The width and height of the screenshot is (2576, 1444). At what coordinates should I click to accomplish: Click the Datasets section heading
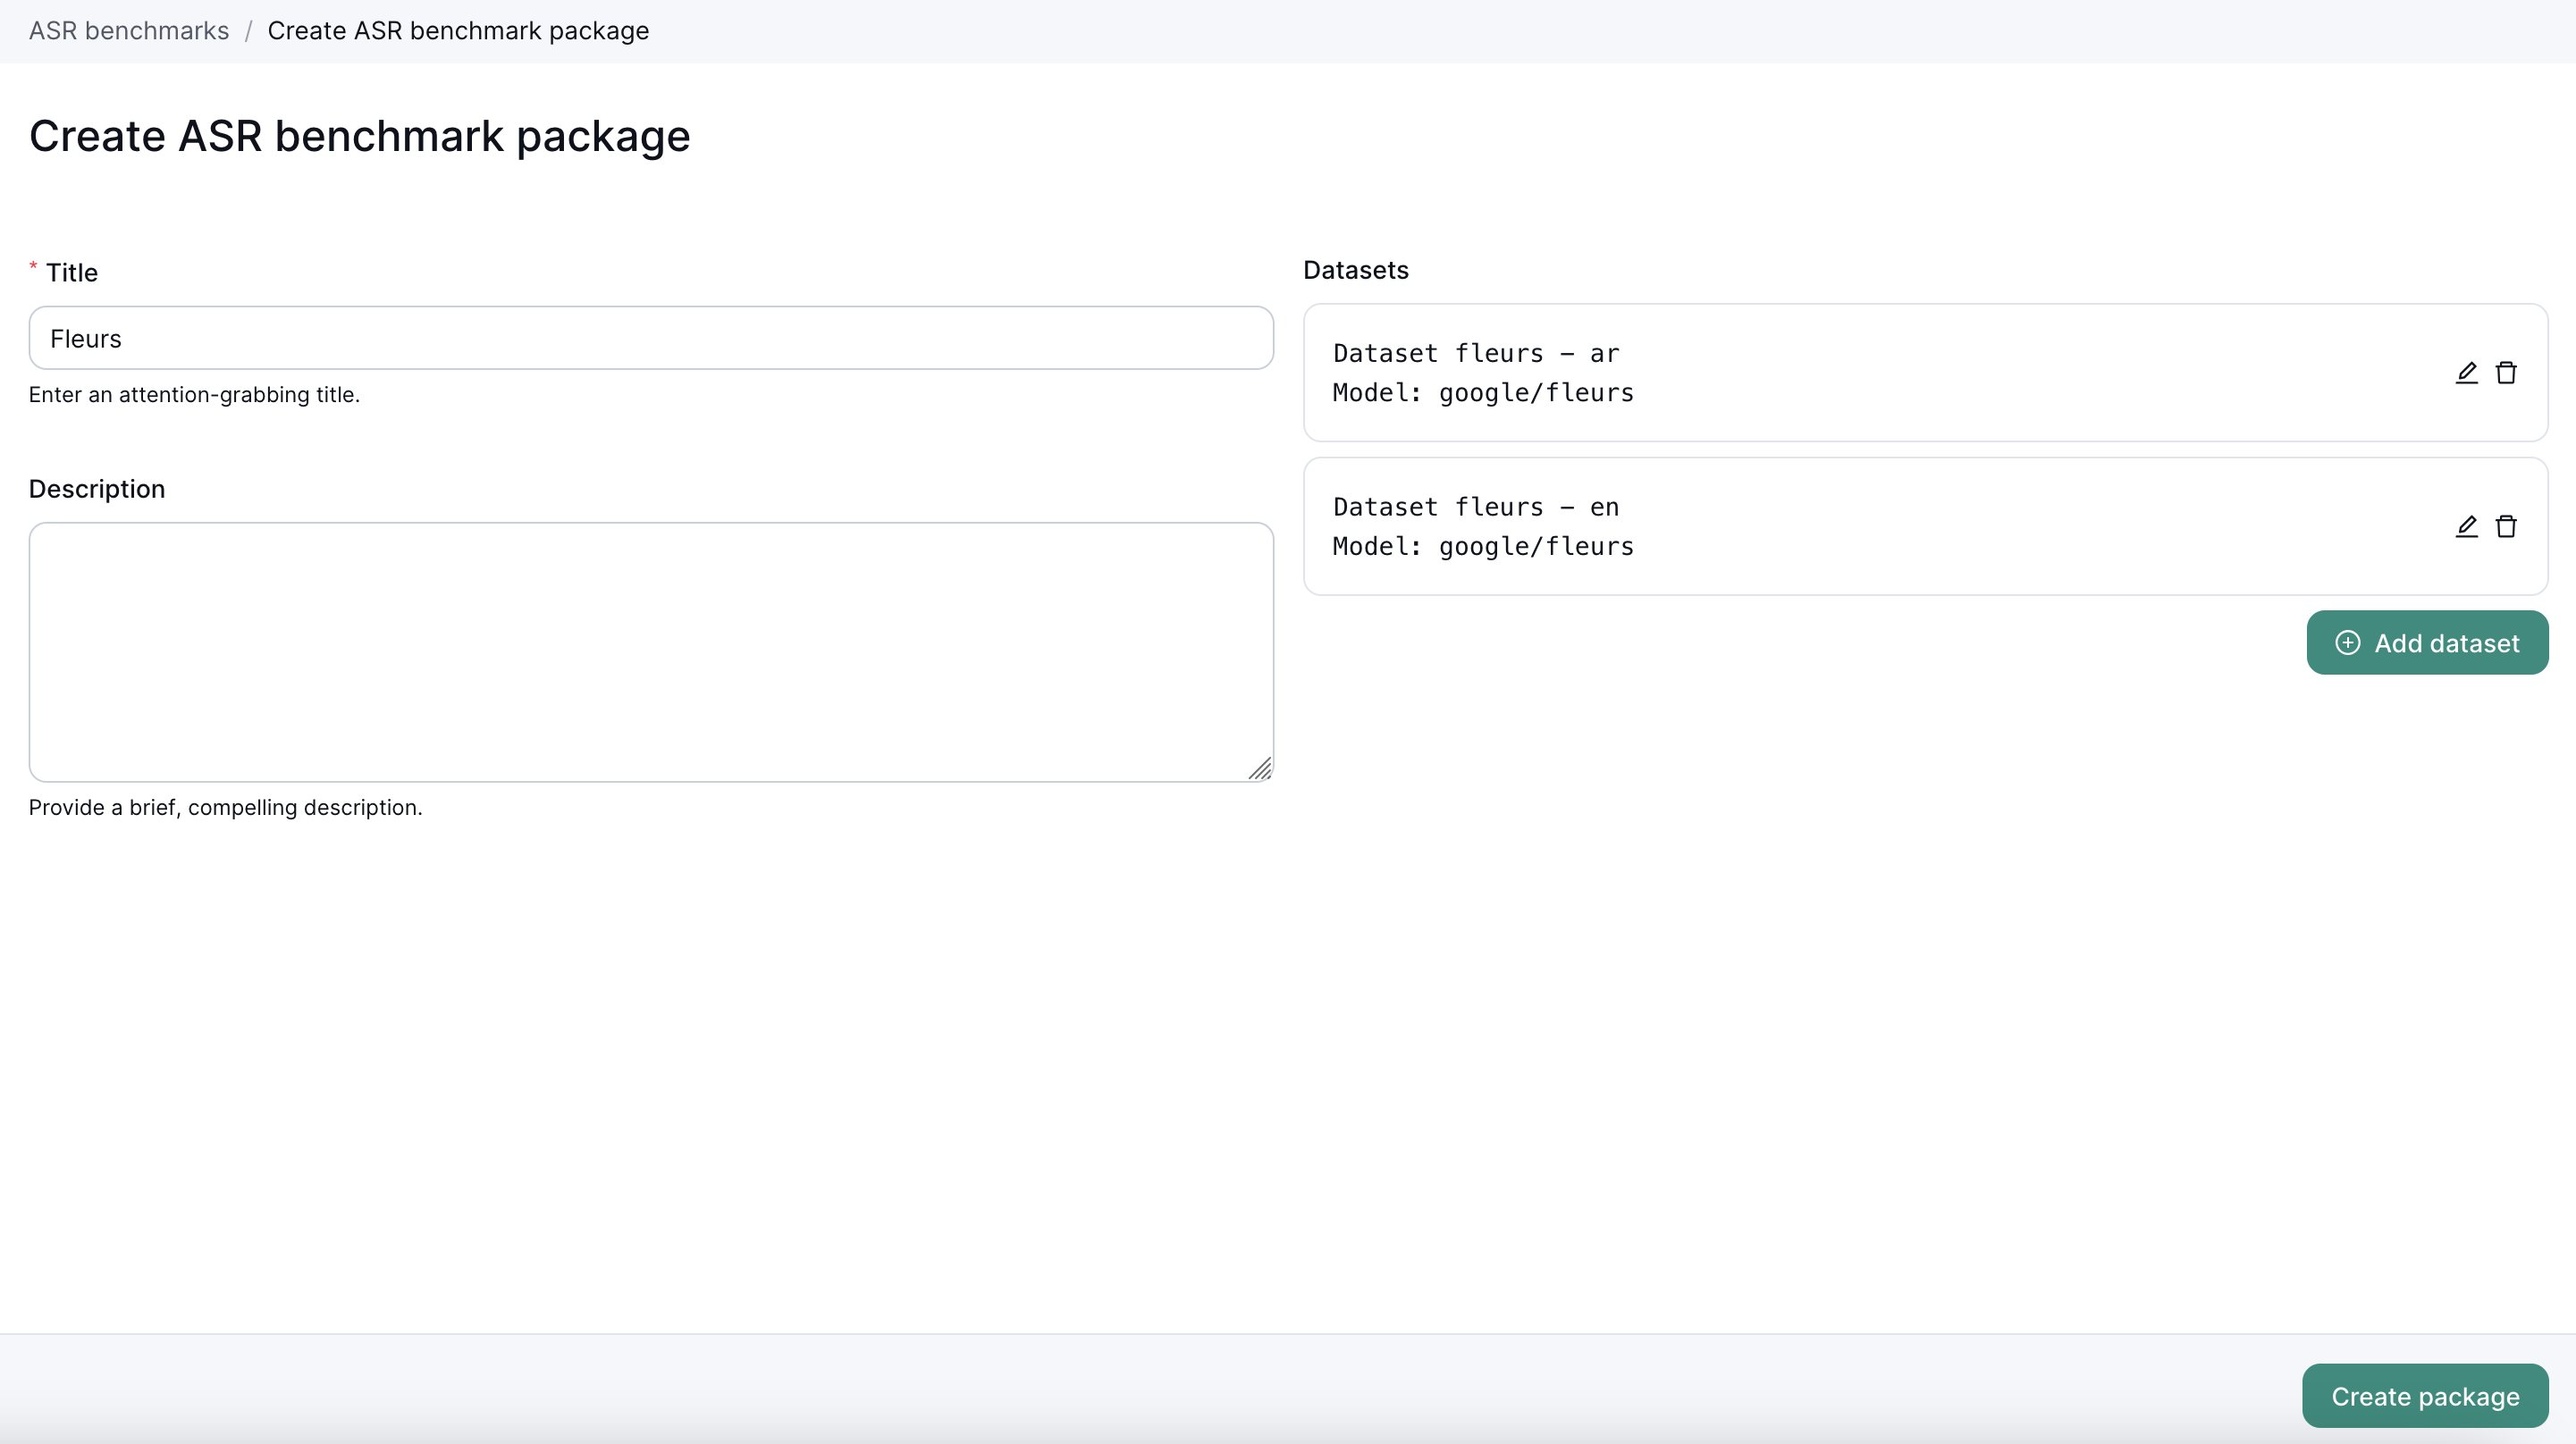pyautogui.click(x=1355, y=270)
